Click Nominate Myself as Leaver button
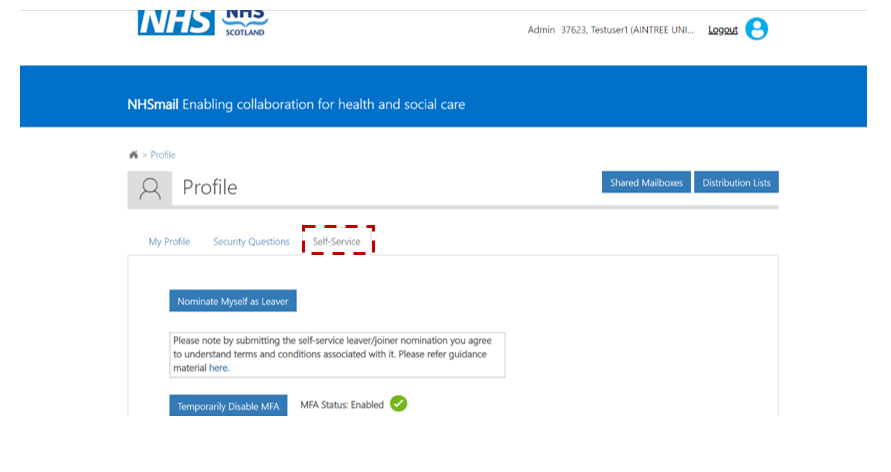 [x=233, y=301]
